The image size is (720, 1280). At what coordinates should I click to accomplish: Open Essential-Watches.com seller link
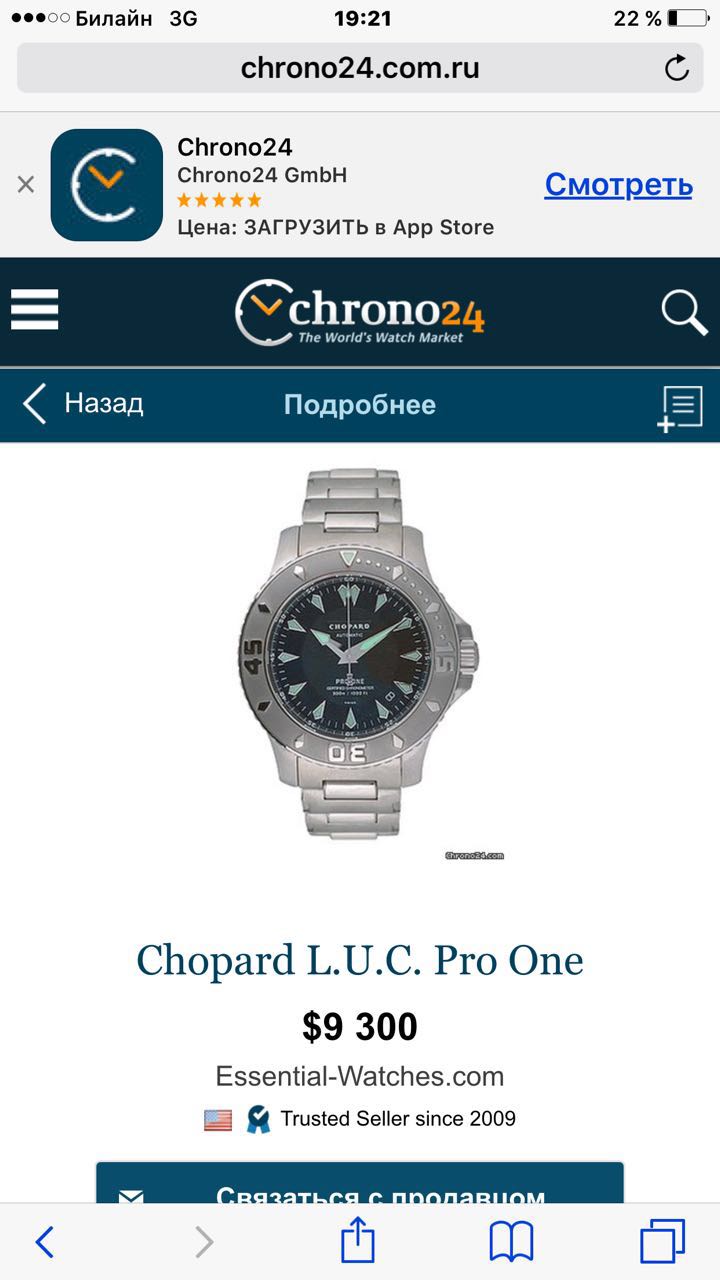[360, 1076]
